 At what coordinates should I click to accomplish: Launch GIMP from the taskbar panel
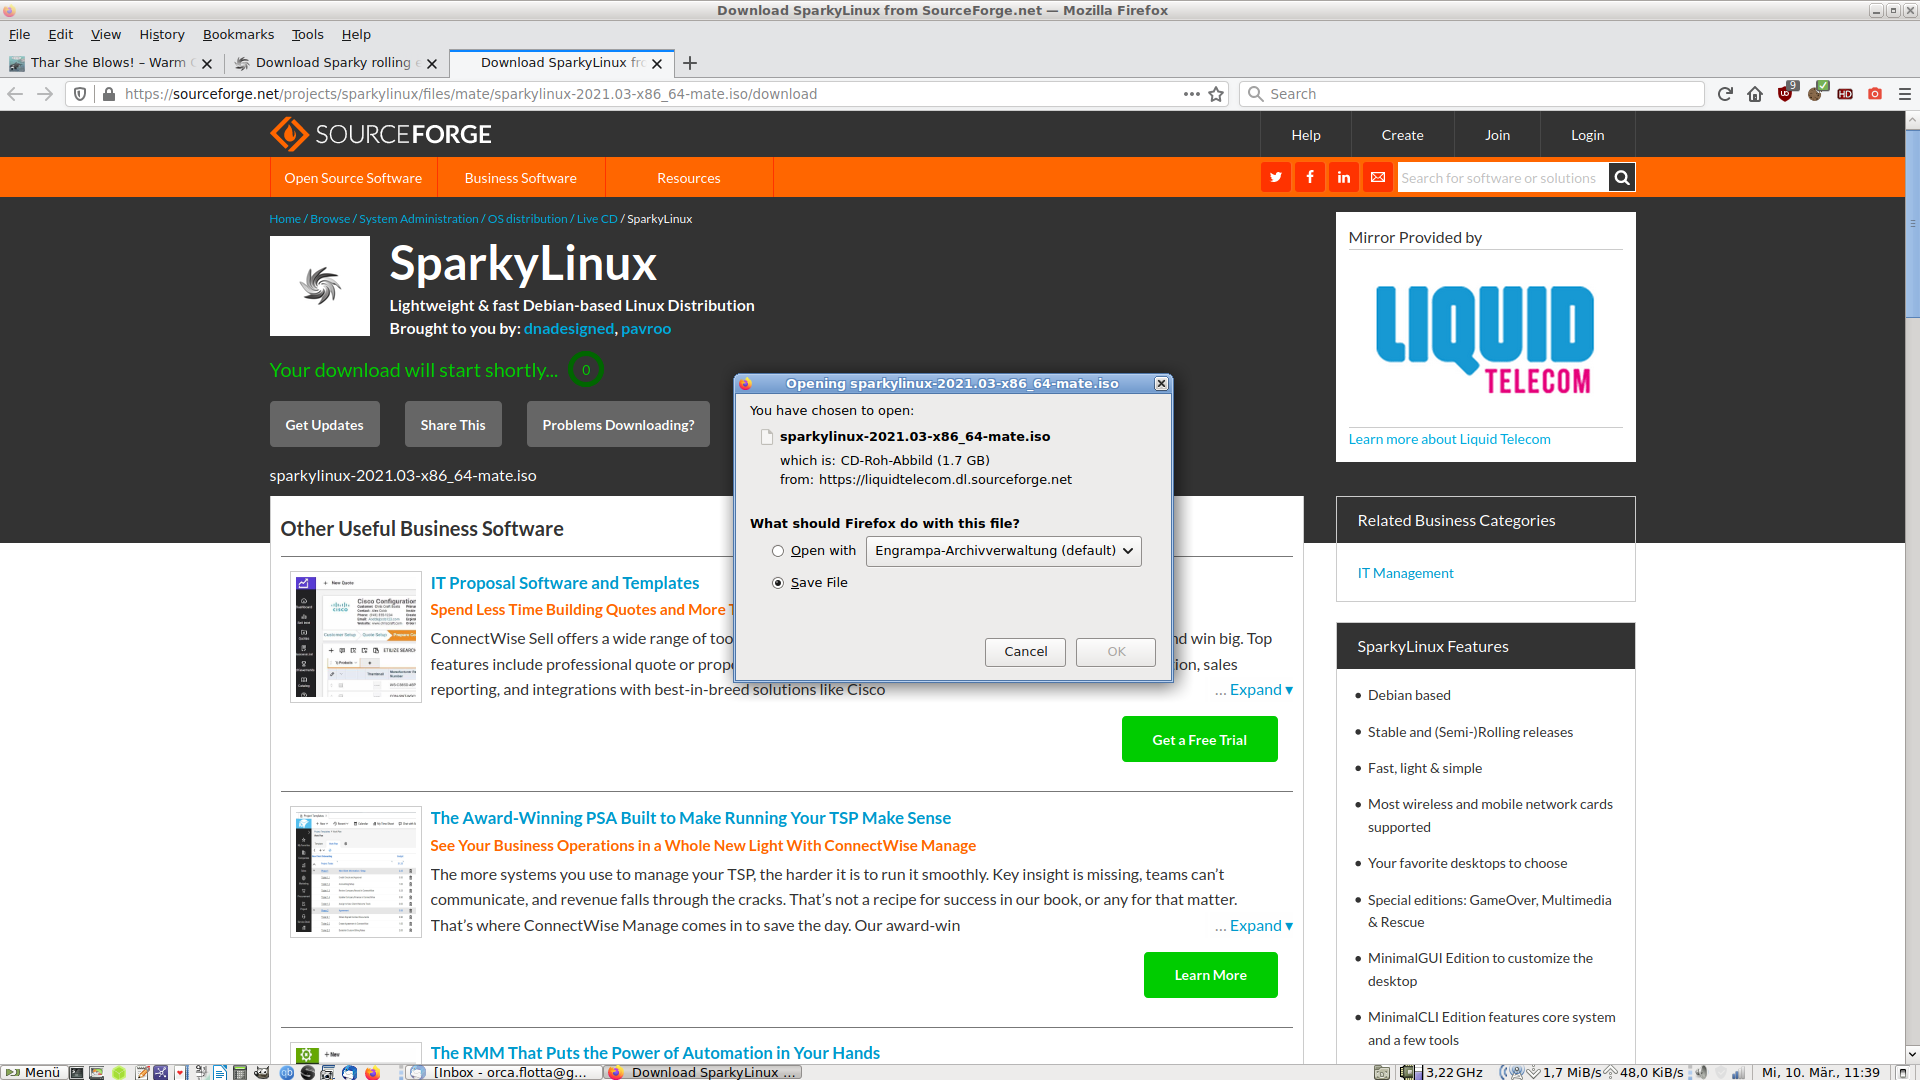pos(261,1072)
